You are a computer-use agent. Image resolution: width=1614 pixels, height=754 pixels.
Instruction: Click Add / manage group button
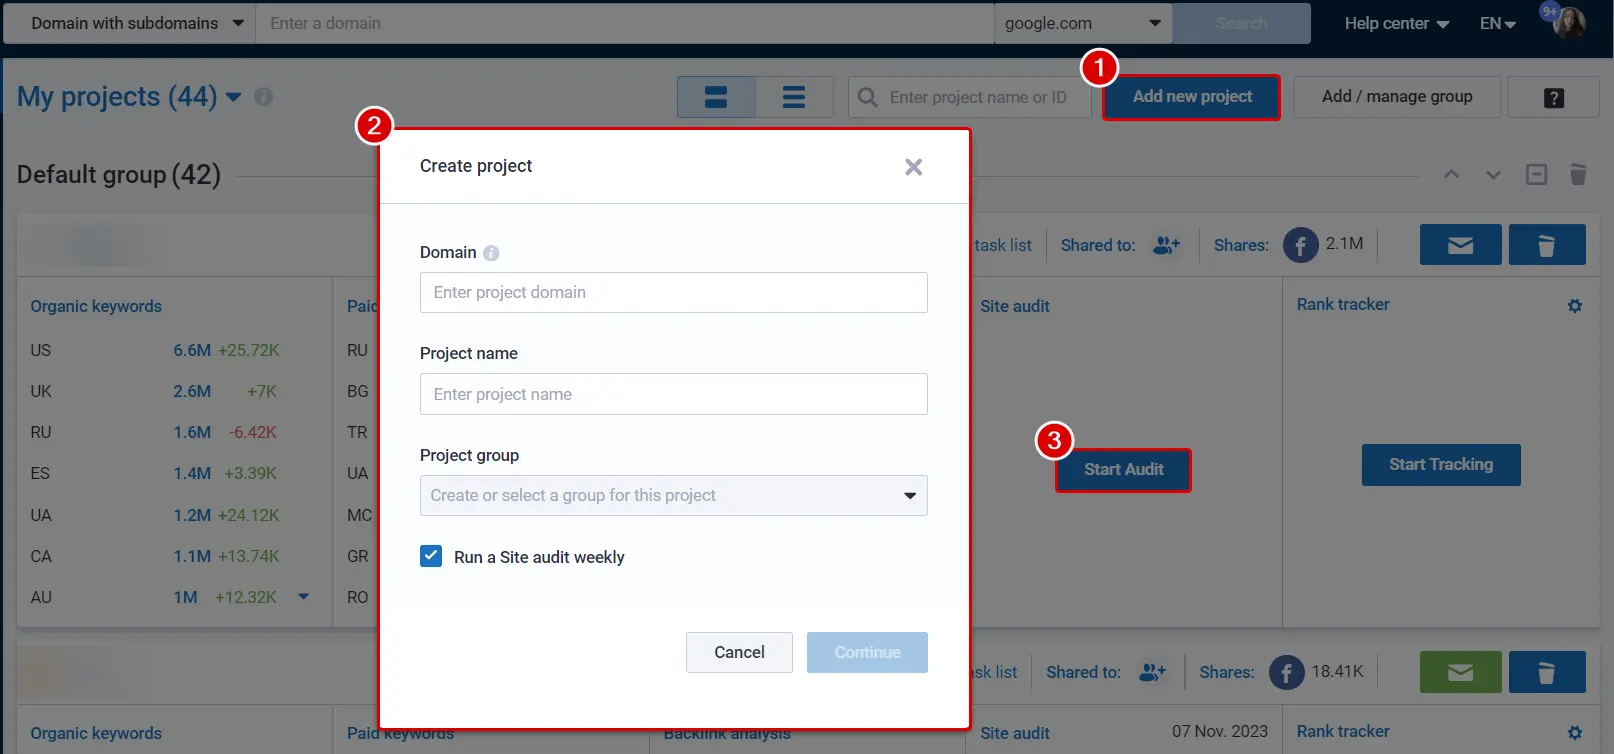[x=1397, y=97]
